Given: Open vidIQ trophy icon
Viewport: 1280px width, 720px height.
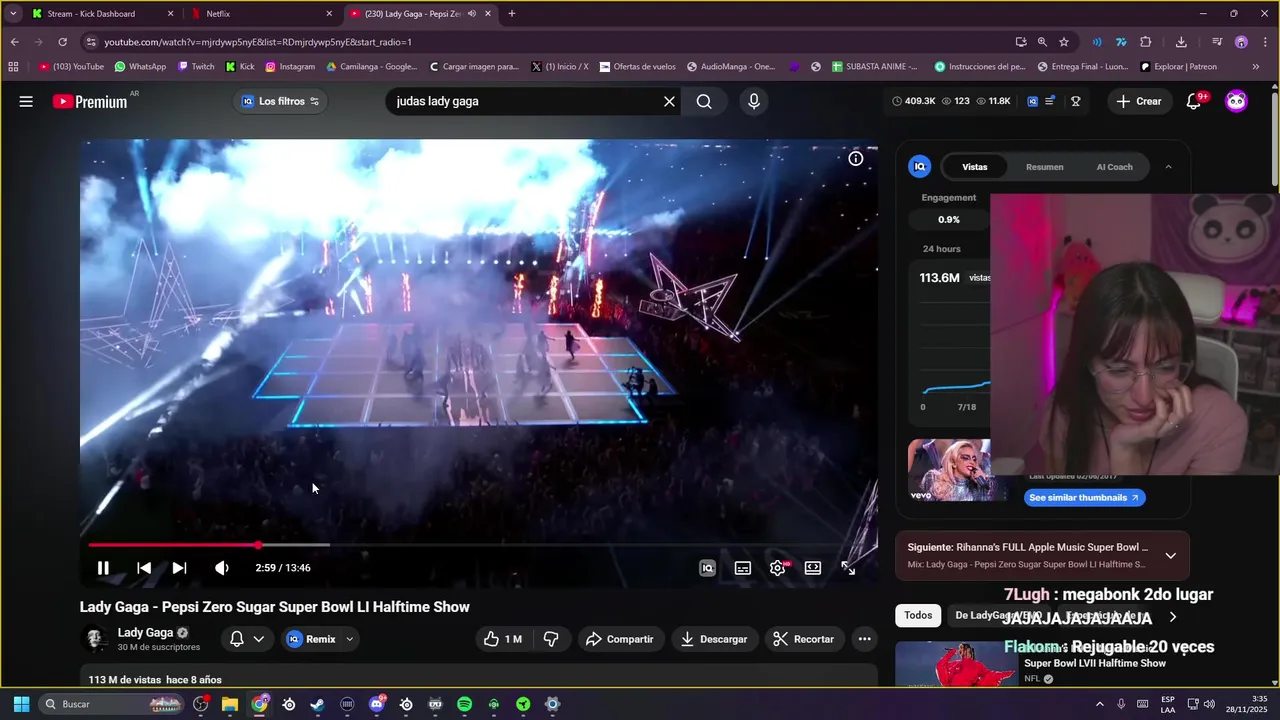Looking at the screenshot, I should [1076, 101].
